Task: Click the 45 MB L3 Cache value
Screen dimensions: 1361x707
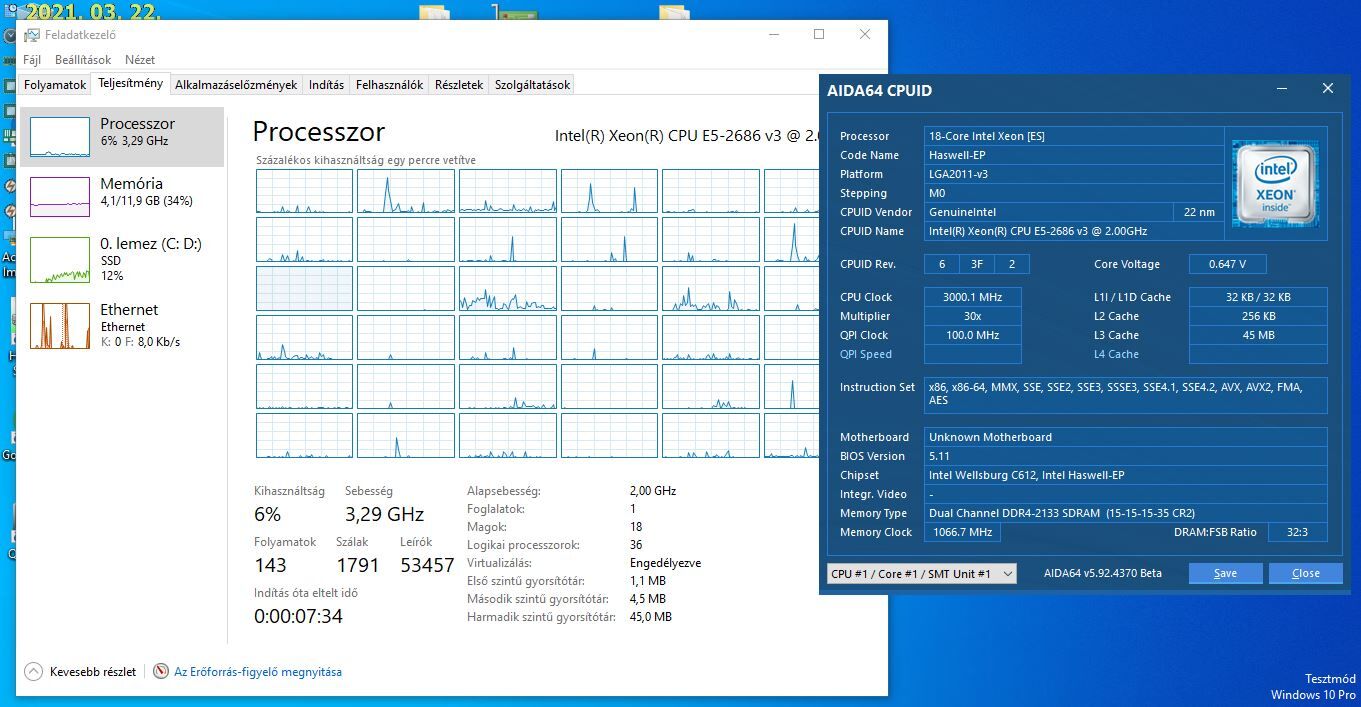Action: tap(1258, 335)
